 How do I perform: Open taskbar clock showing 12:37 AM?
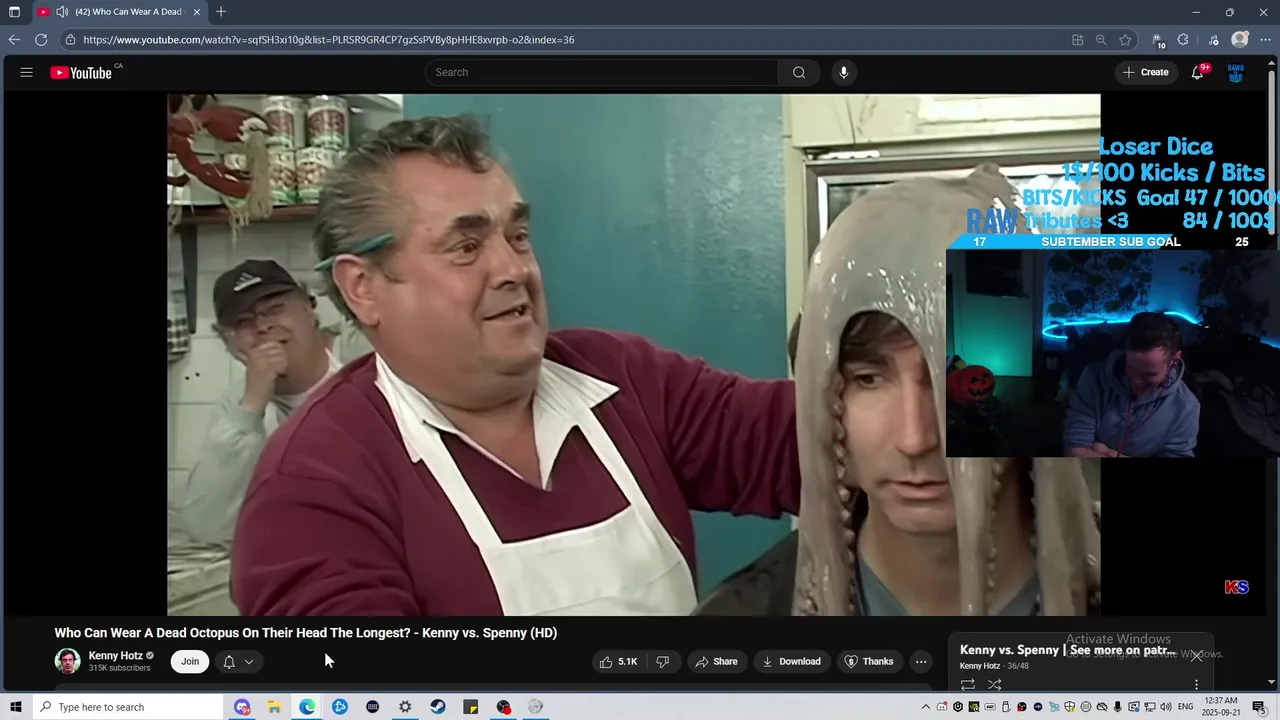coord(1222,707)
